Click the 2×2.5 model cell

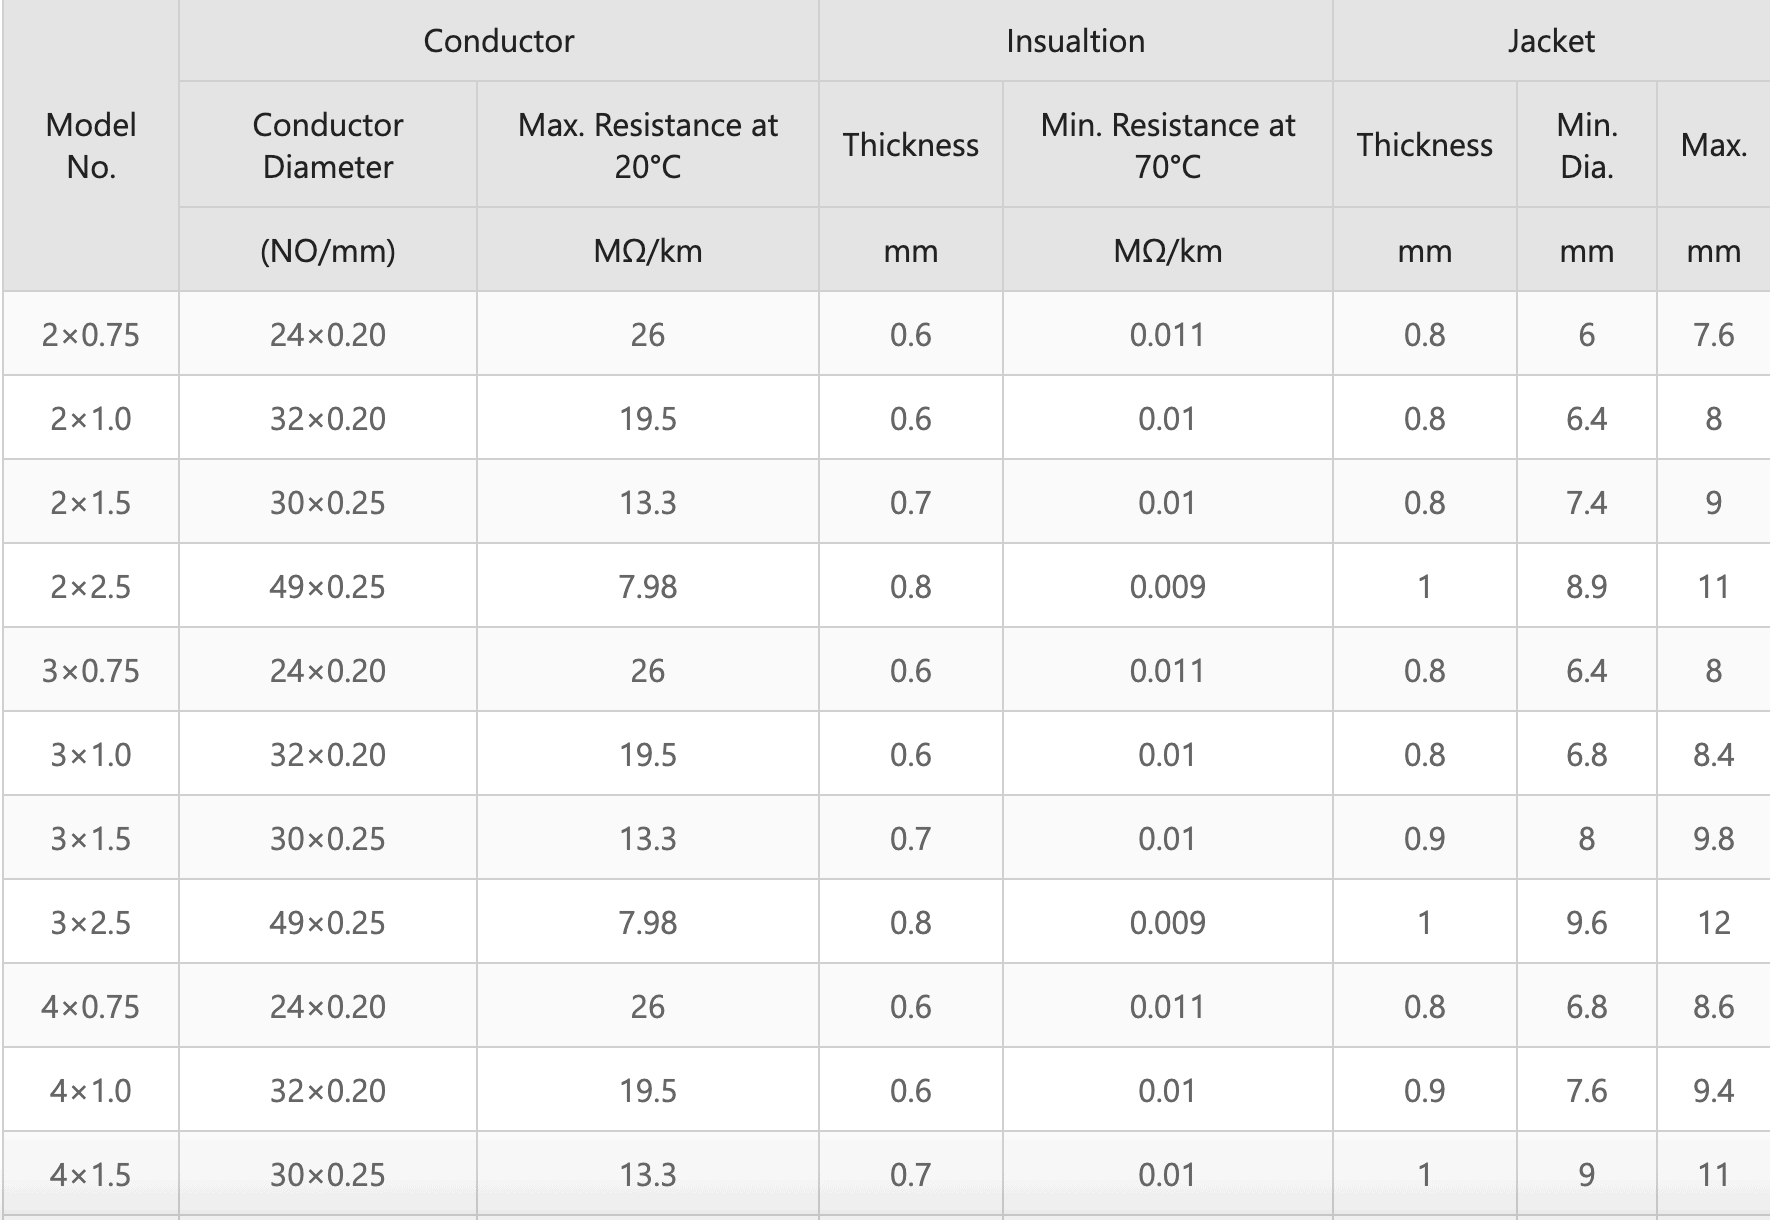(91, 587)
